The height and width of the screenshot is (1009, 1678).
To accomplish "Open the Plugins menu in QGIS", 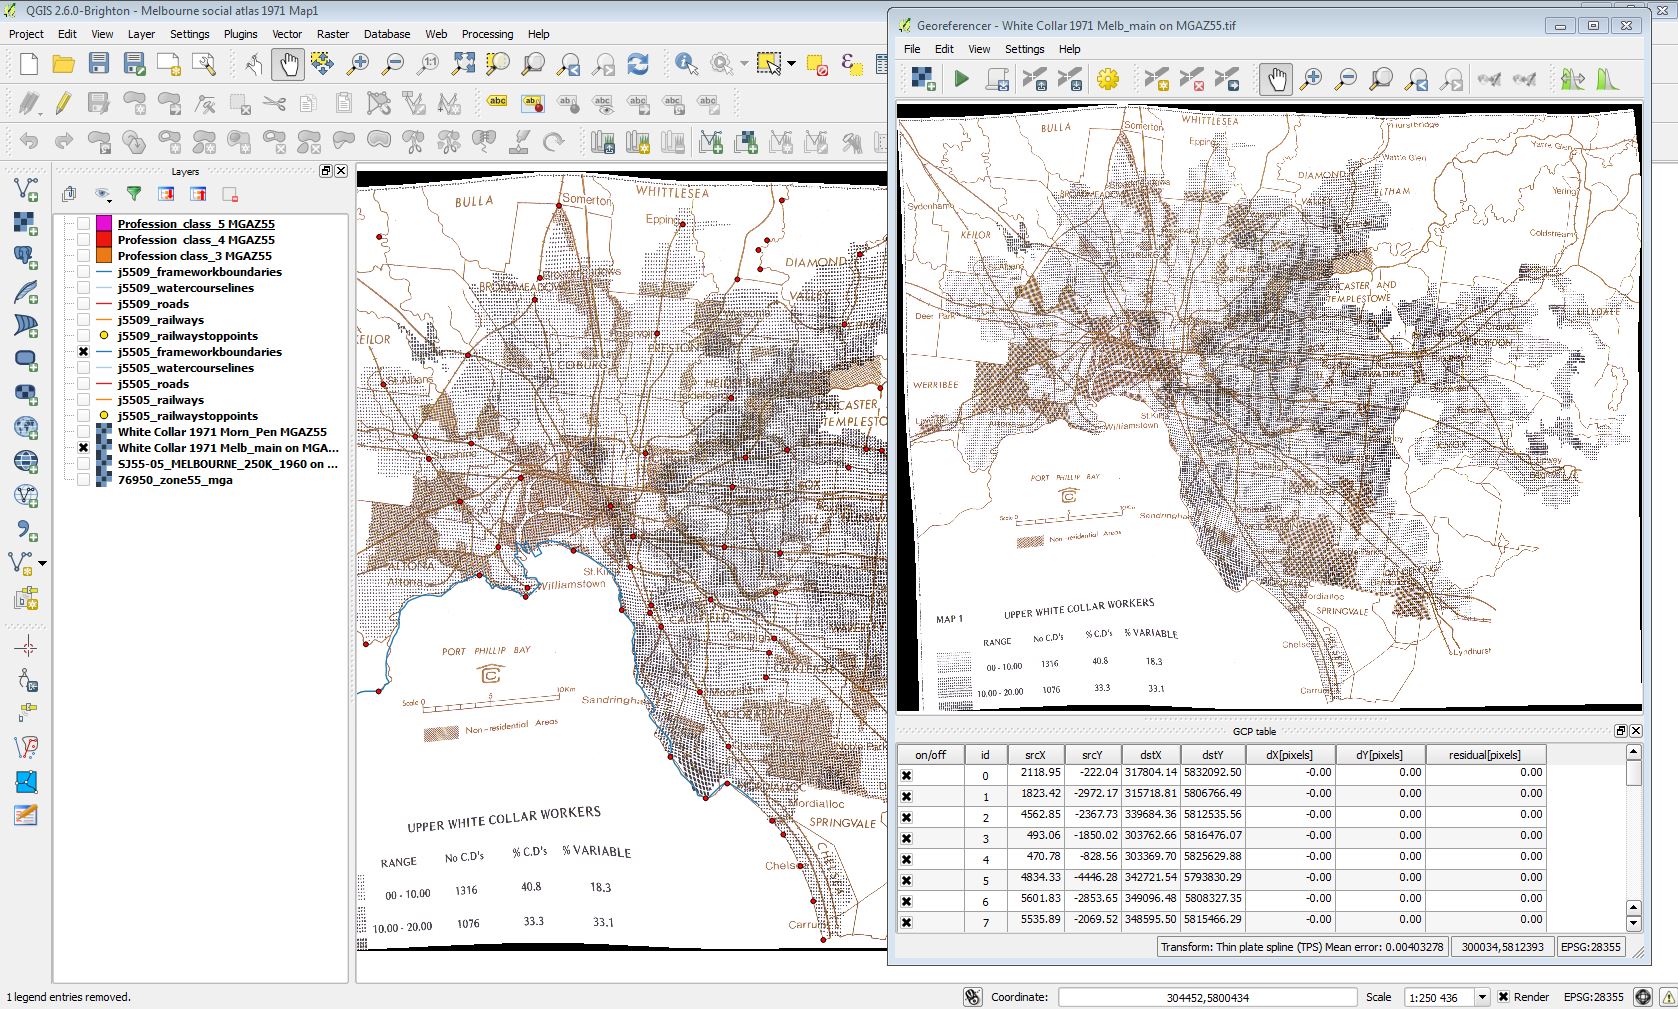I will (240, 34).
